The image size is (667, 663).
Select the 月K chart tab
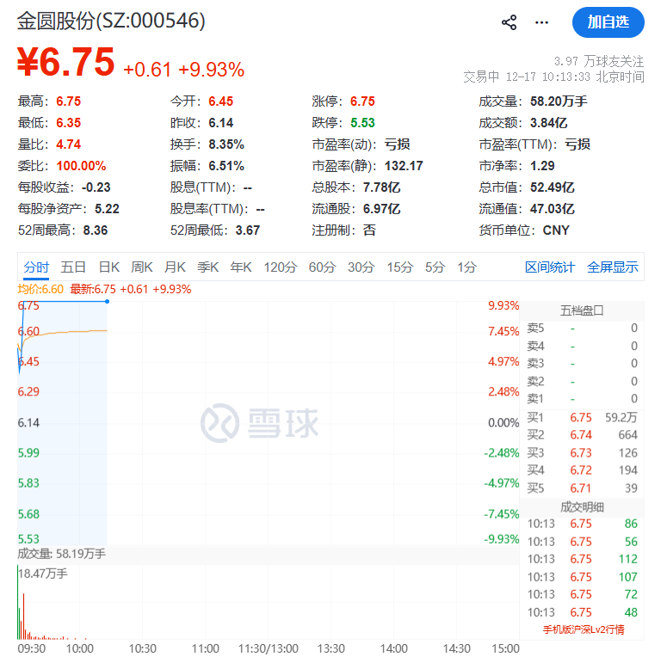175,267
